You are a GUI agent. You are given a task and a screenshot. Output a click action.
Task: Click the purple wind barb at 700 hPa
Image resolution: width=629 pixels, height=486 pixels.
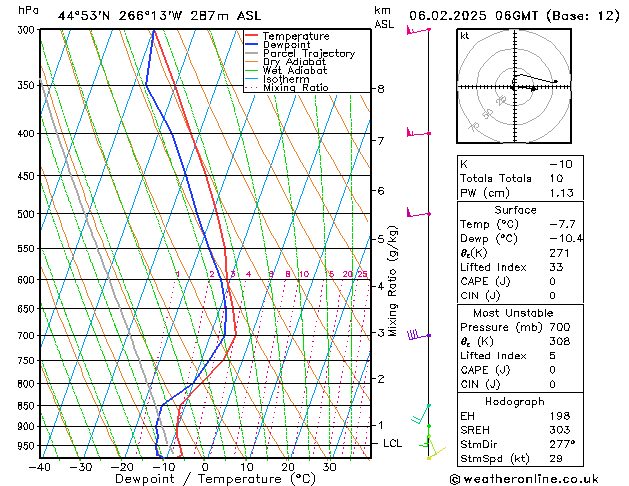pos(419,335)
